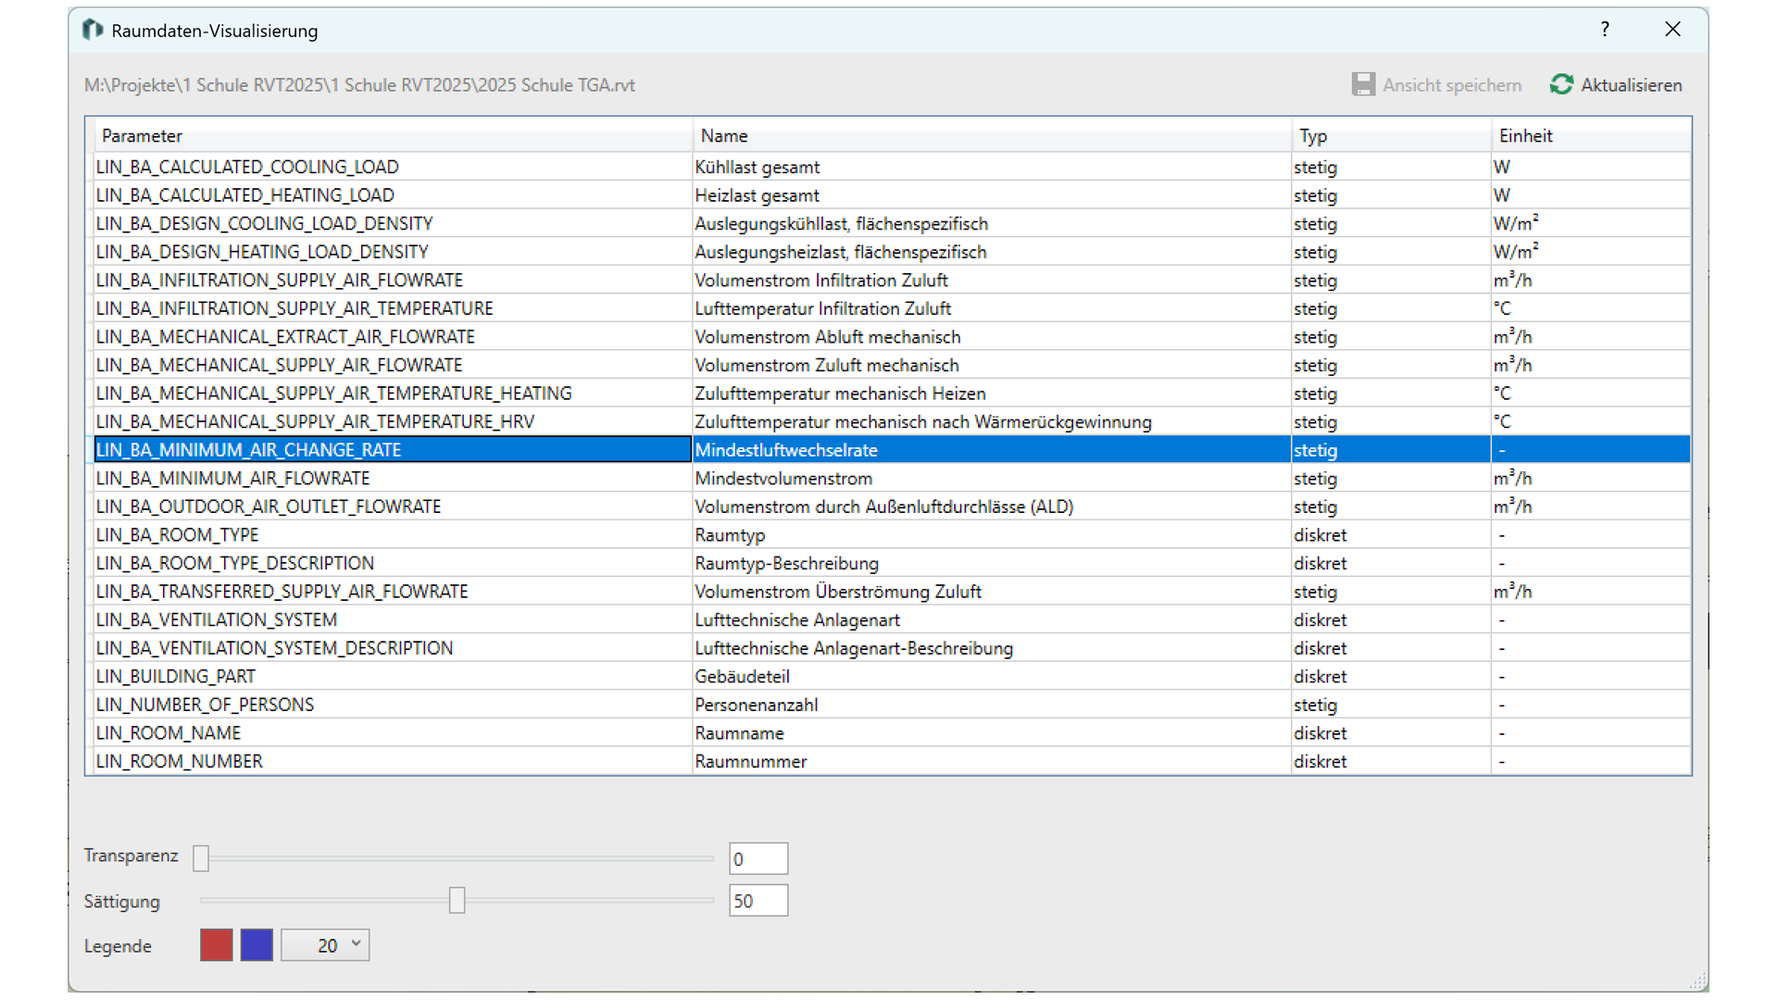
Task: Select the LIN_BA_VENTILATION_SYSTEM parameter row
Action: pos(216,620)
